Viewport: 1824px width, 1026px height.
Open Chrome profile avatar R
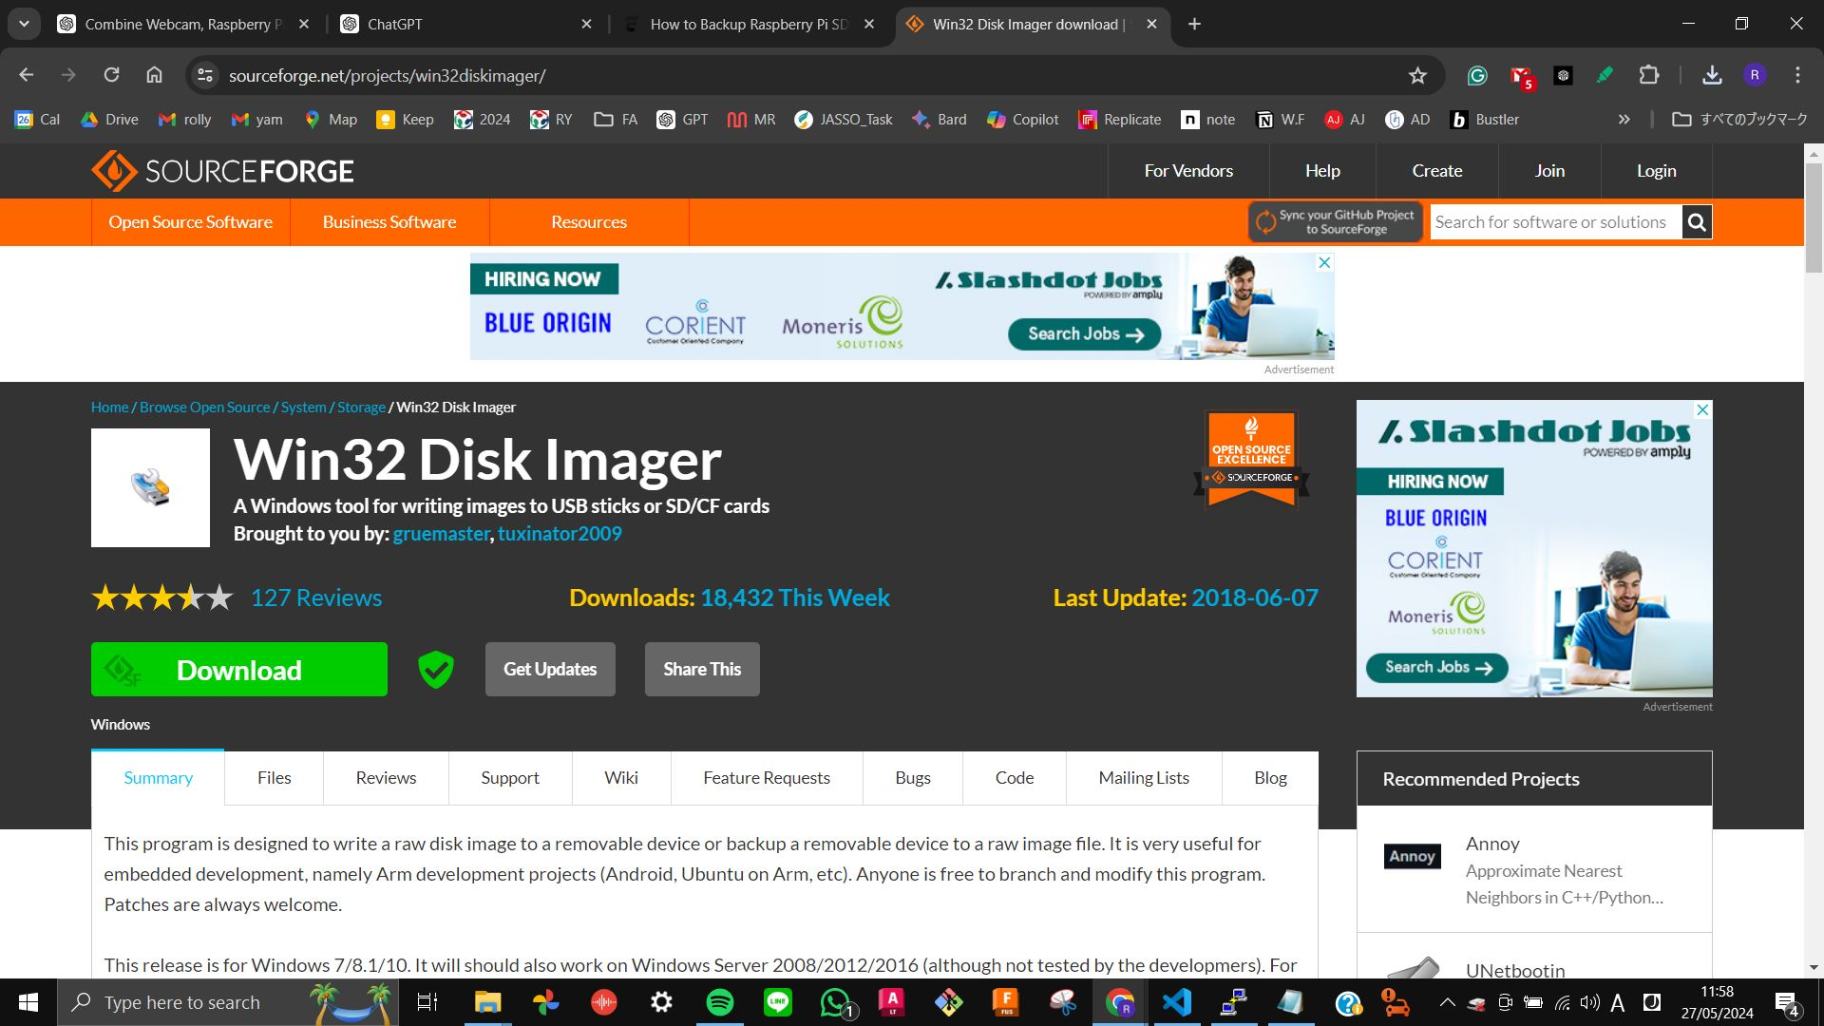(1755, 75)
